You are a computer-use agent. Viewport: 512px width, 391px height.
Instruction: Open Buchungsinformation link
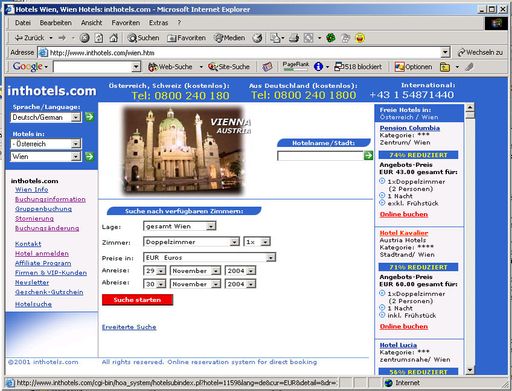coord(50,199)
